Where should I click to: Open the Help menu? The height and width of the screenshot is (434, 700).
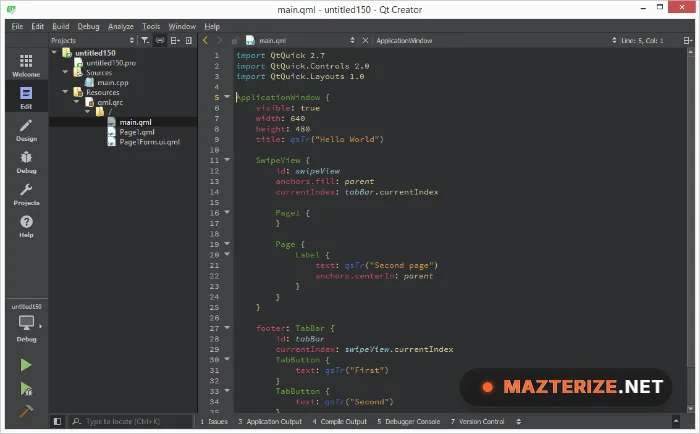click(212, 26)
